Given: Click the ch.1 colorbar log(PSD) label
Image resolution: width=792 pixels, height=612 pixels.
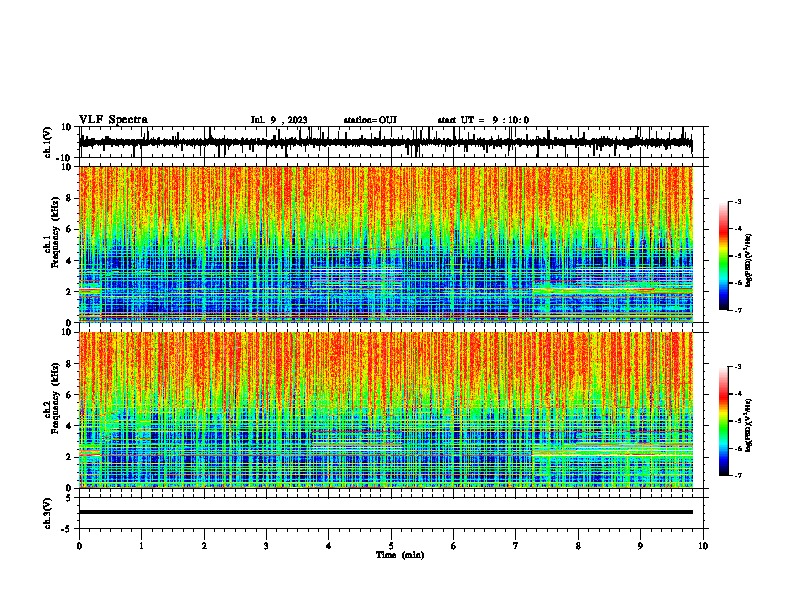Looking at the screenshot, I should click(x=749, y=261).
